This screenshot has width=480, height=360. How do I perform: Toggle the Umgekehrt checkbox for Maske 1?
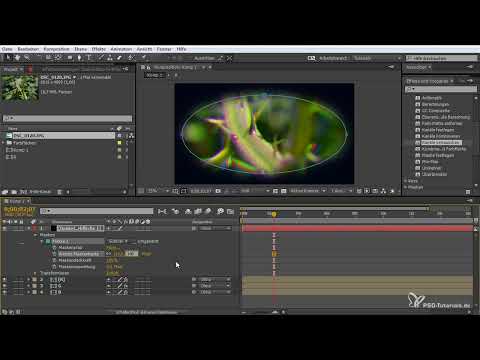(133, 241)
